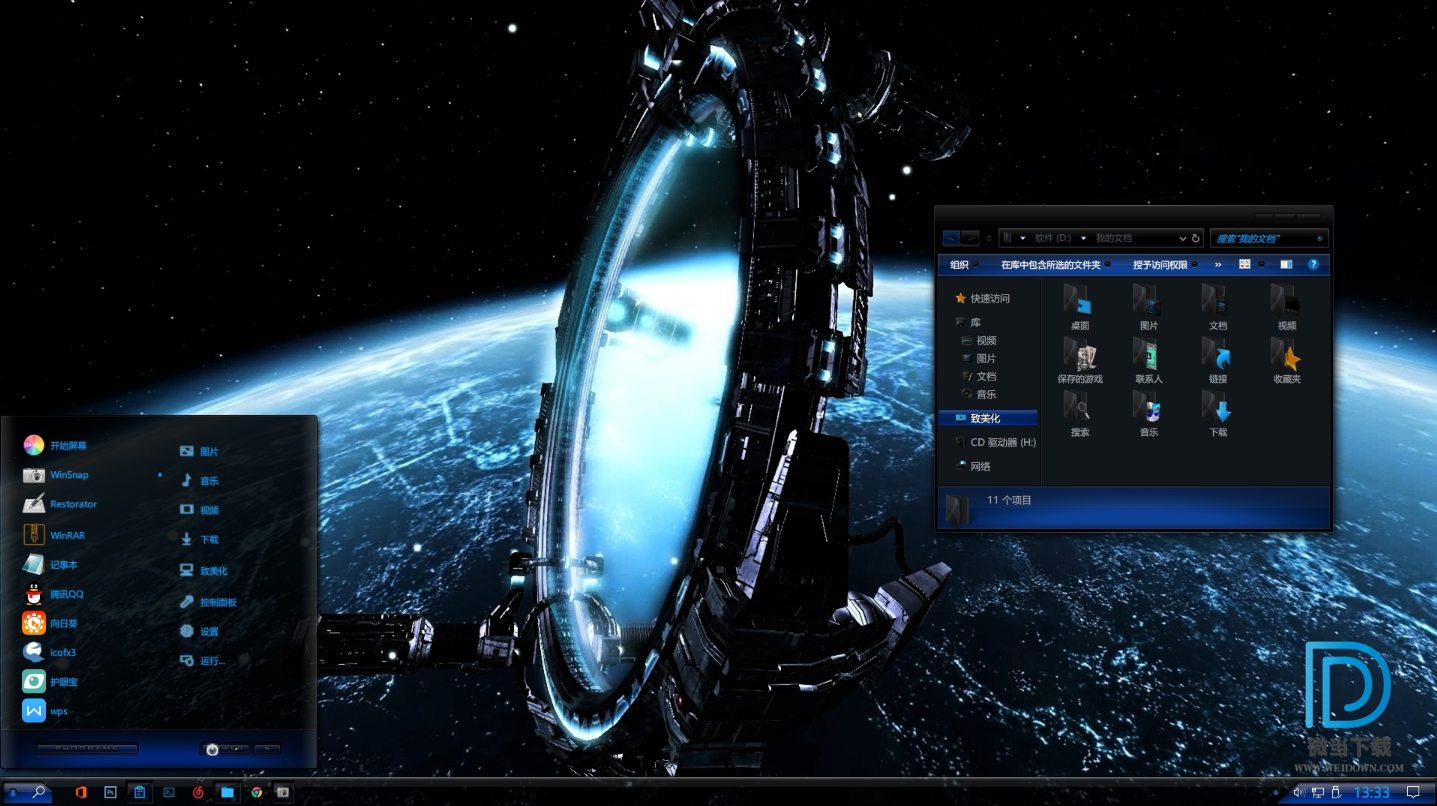Open the view options dropdown arrow
The width and height of the screenshot is (1437, 806).
point(1262,265)
